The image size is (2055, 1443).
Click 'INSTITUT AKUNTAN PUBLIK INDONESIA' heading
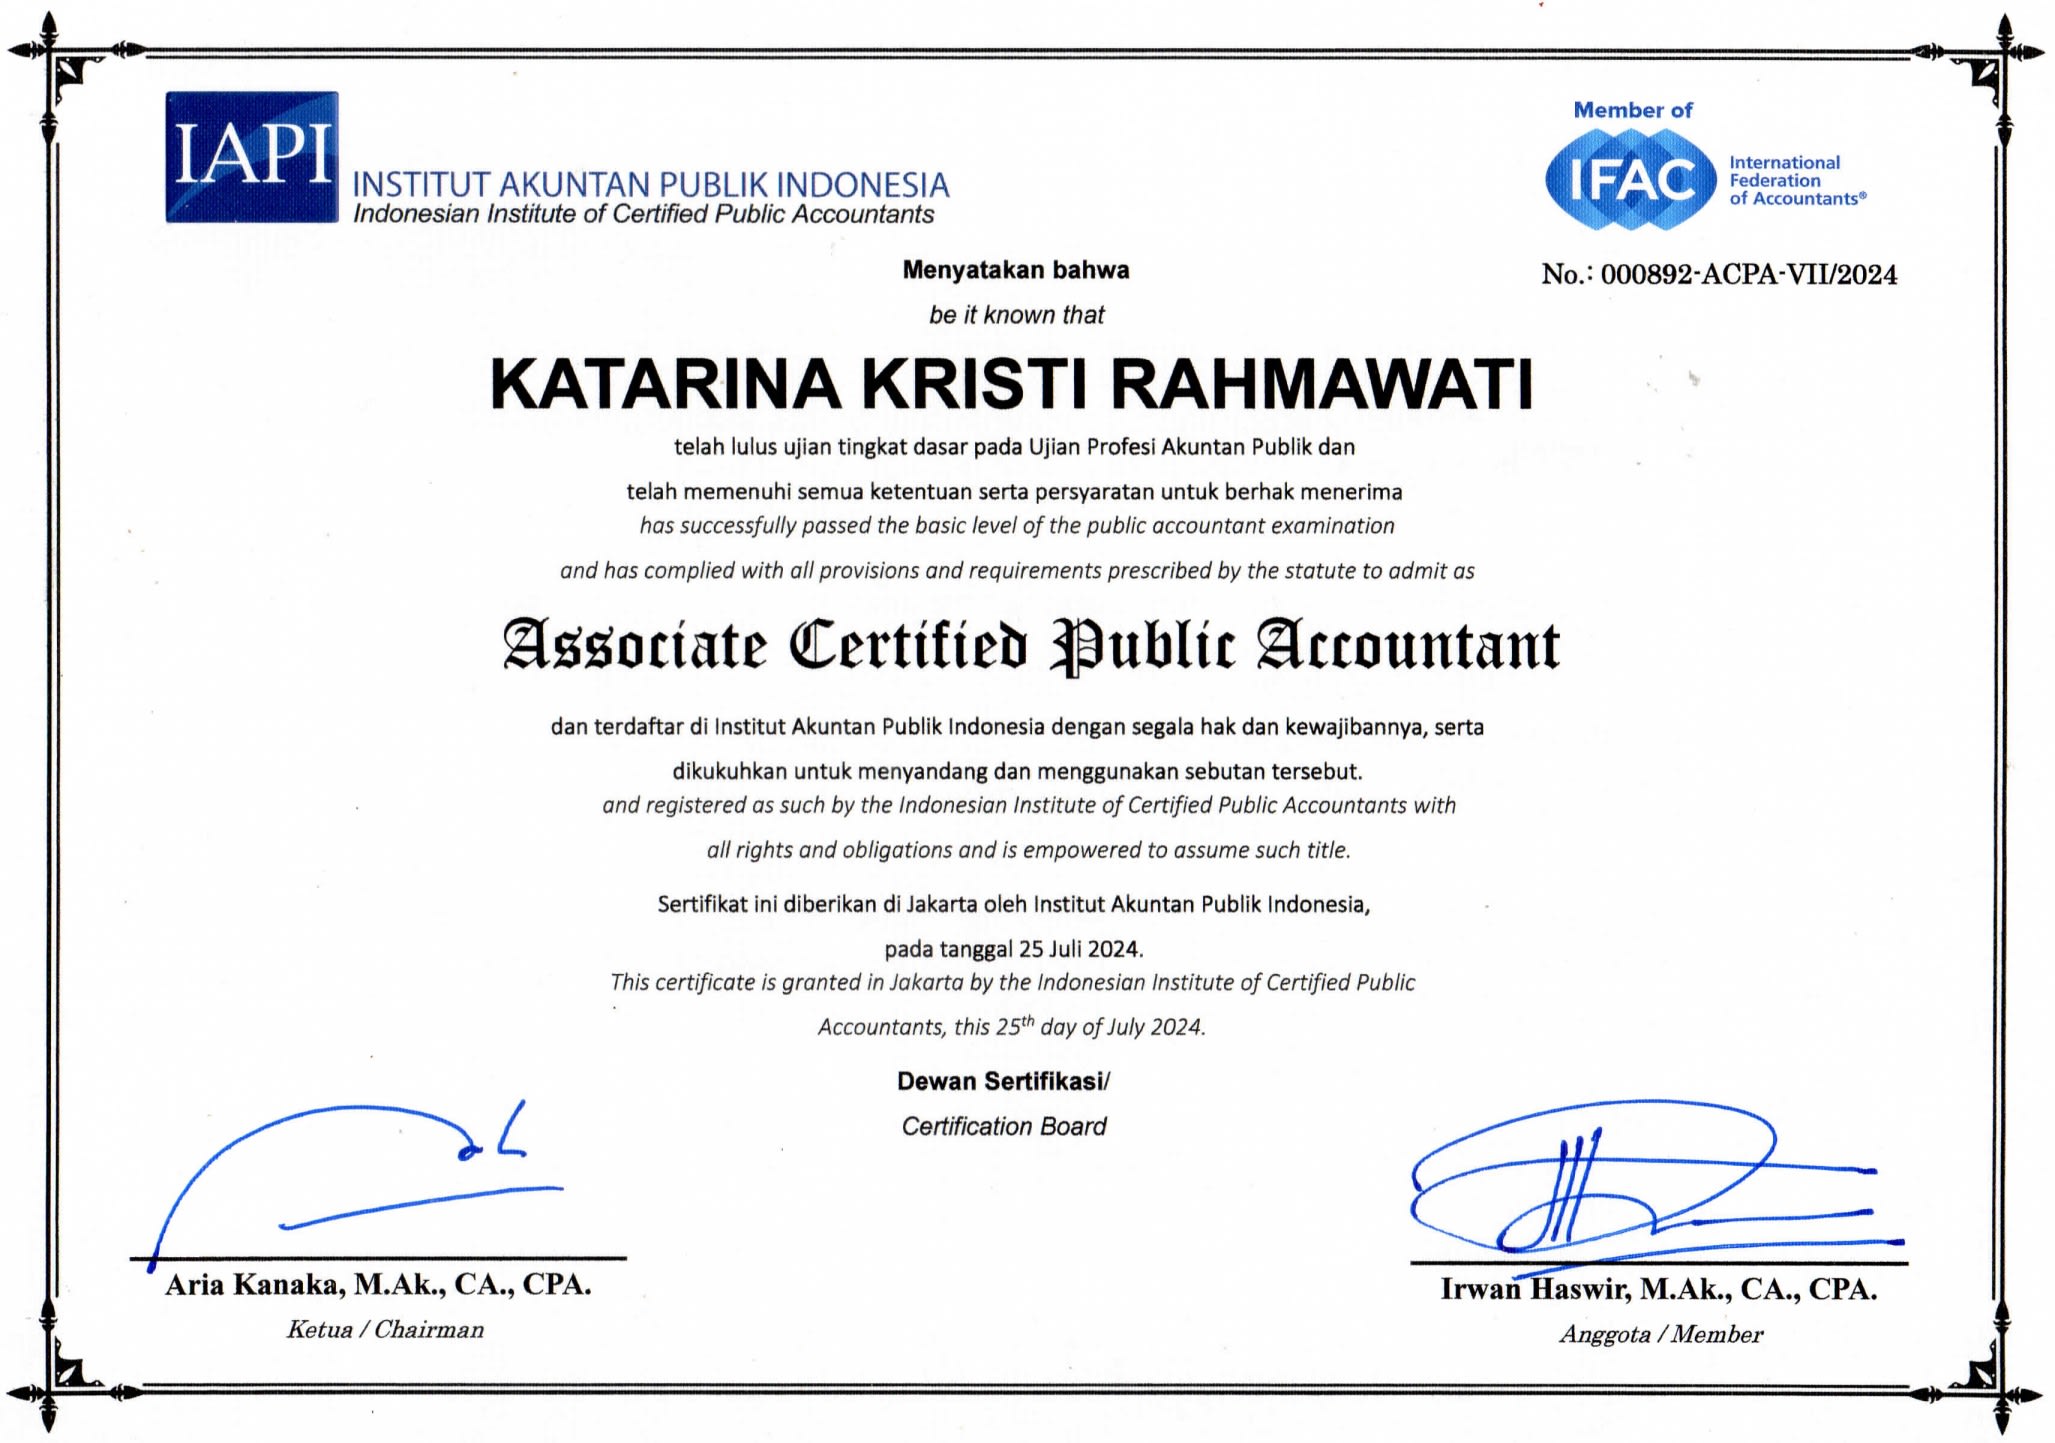(x=651, y=184)
